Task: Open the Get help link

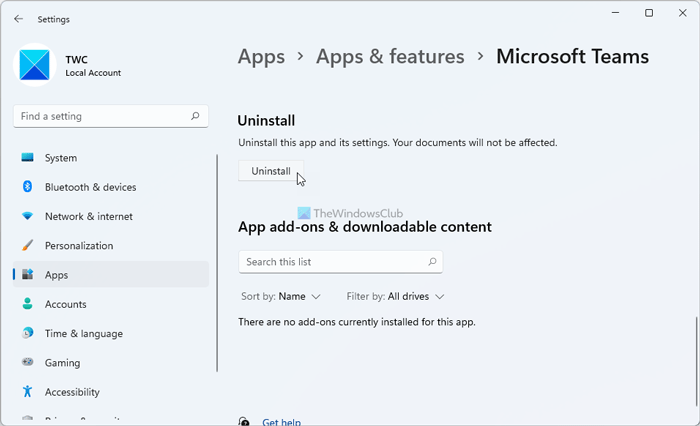Action: (281, 422)
